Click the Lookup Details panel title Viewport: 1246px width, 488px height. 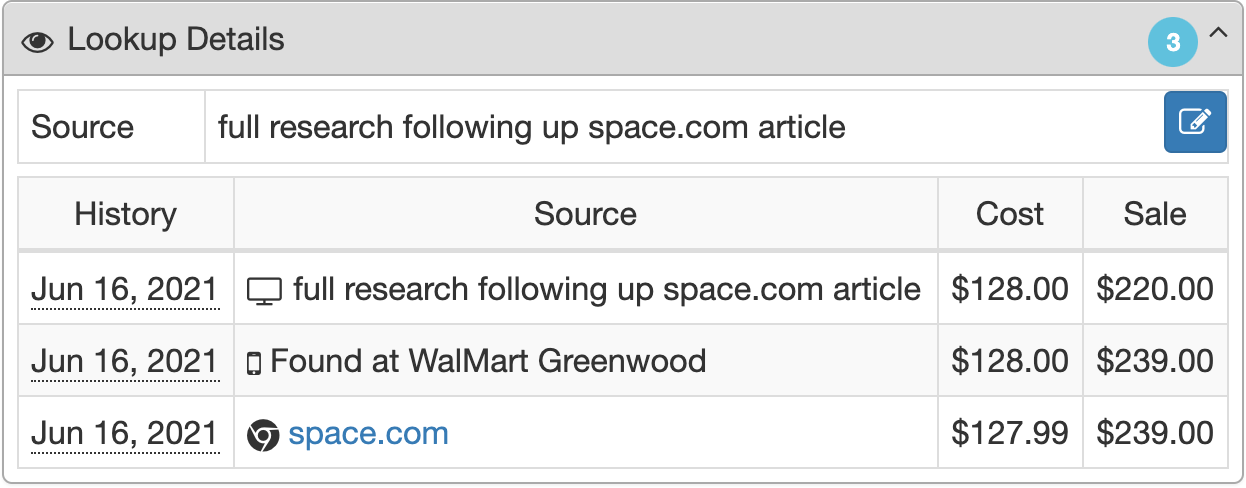[176, 40]
